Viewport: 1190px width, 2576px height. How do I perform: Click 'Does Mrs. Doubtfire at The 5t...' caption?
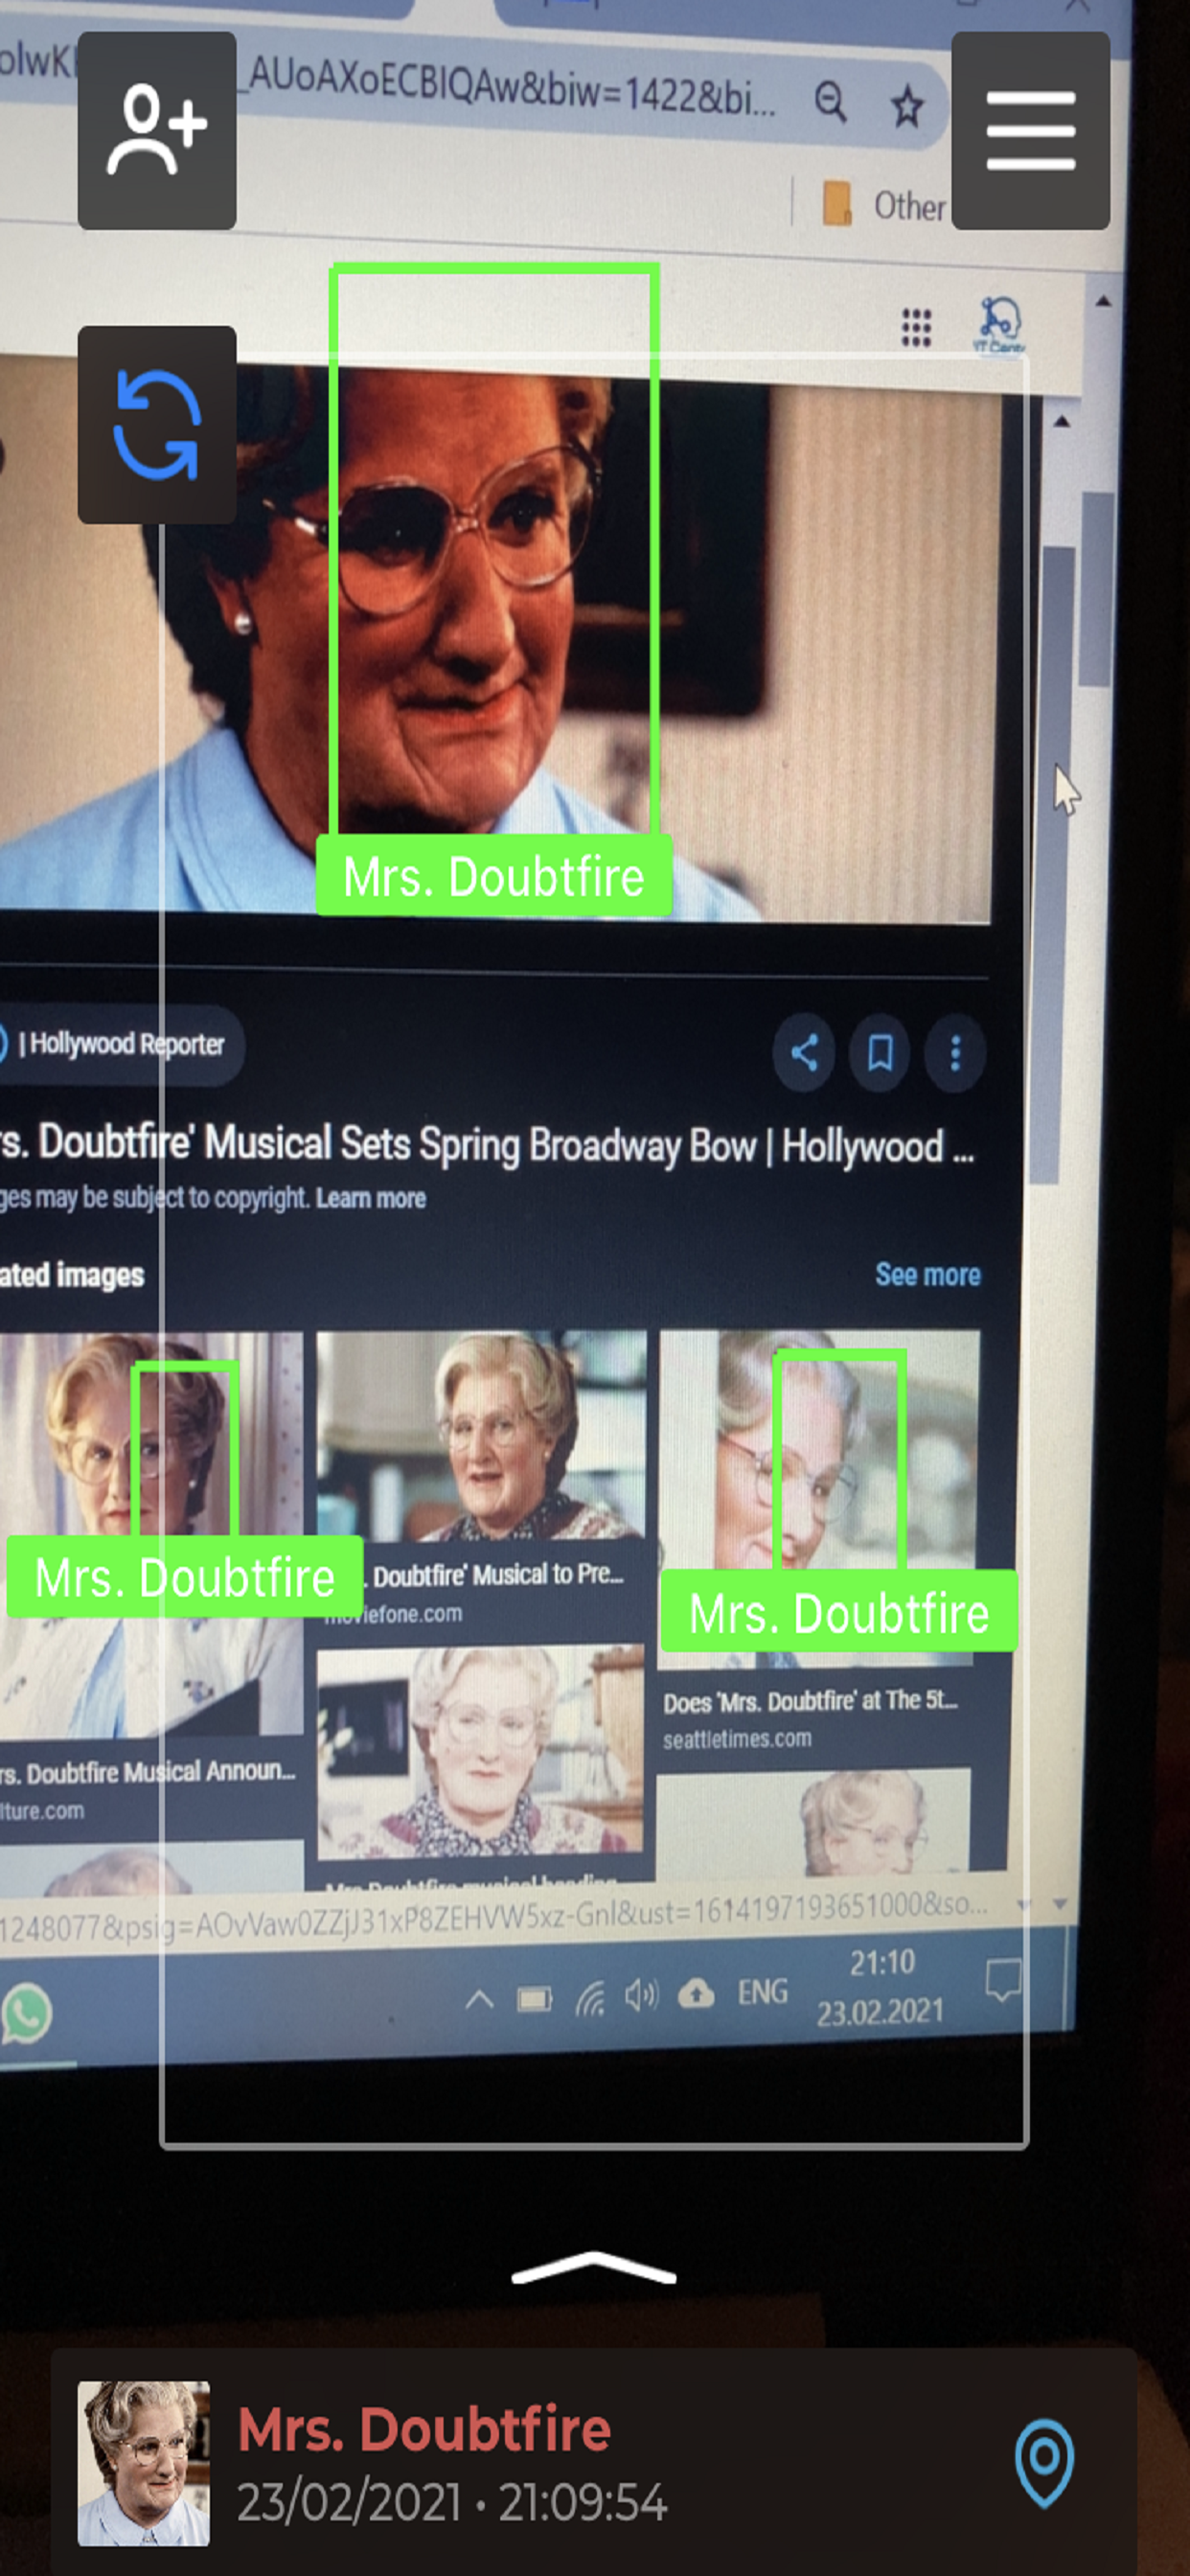tap(811, 1702)
